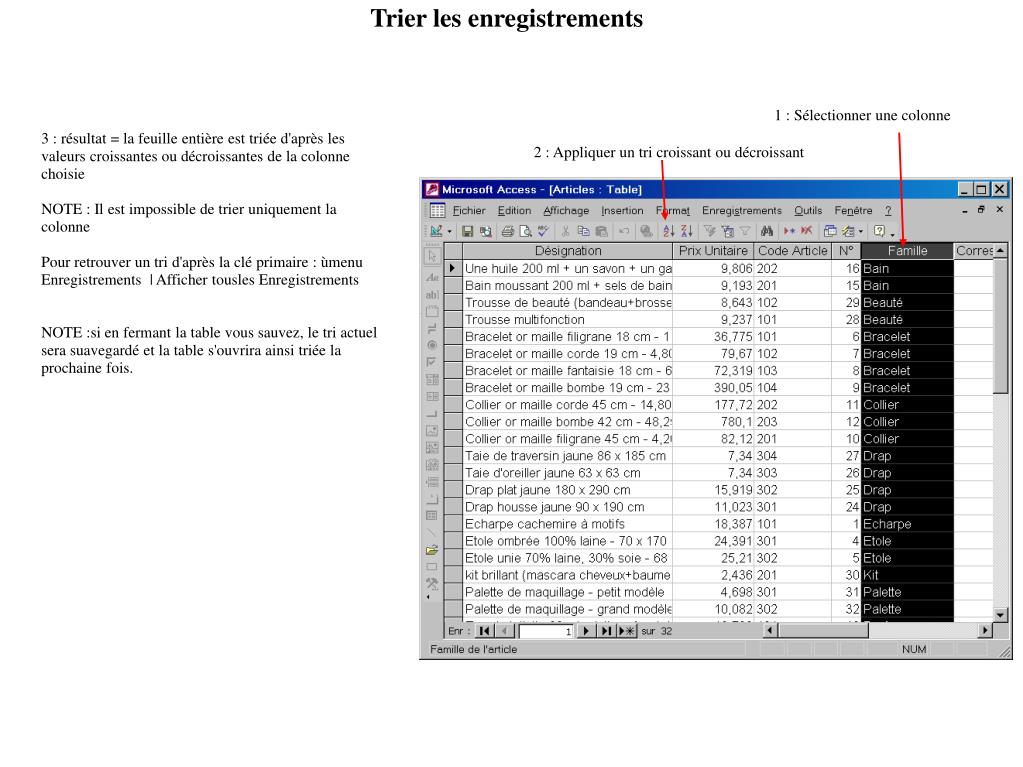Screen dimensions: 1023x767
Task: Apply ascending sort A-Z icon
Action: pos(669,231)
